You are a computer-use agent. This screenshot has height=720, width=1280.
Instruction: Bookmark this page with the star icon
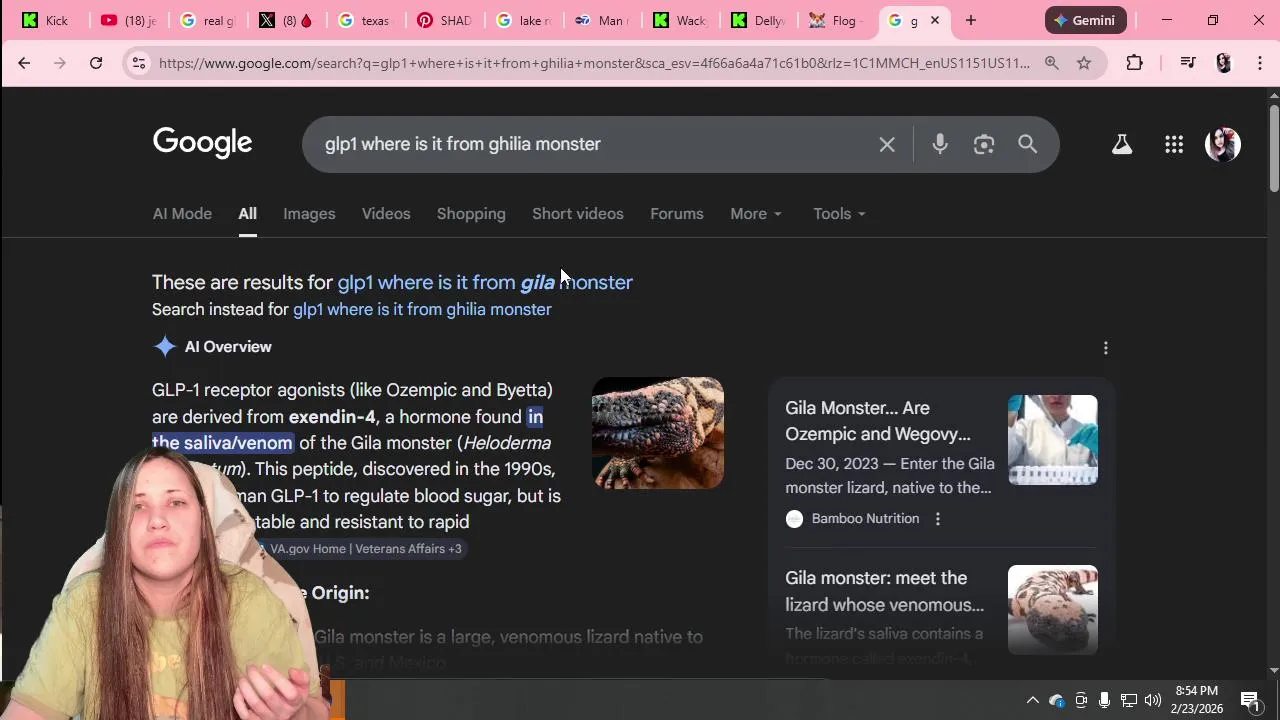tap(1084, 63)
